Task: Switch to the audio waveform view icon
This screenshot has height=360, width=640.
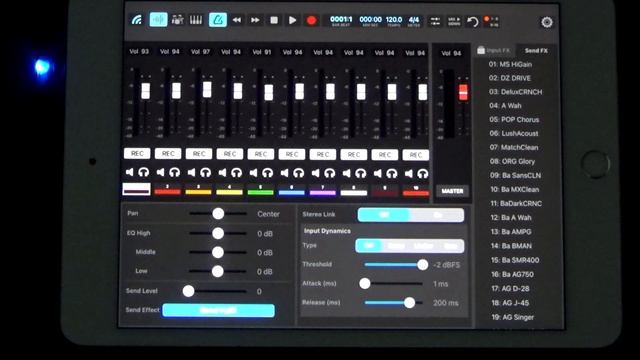Action: pos(158,20)
